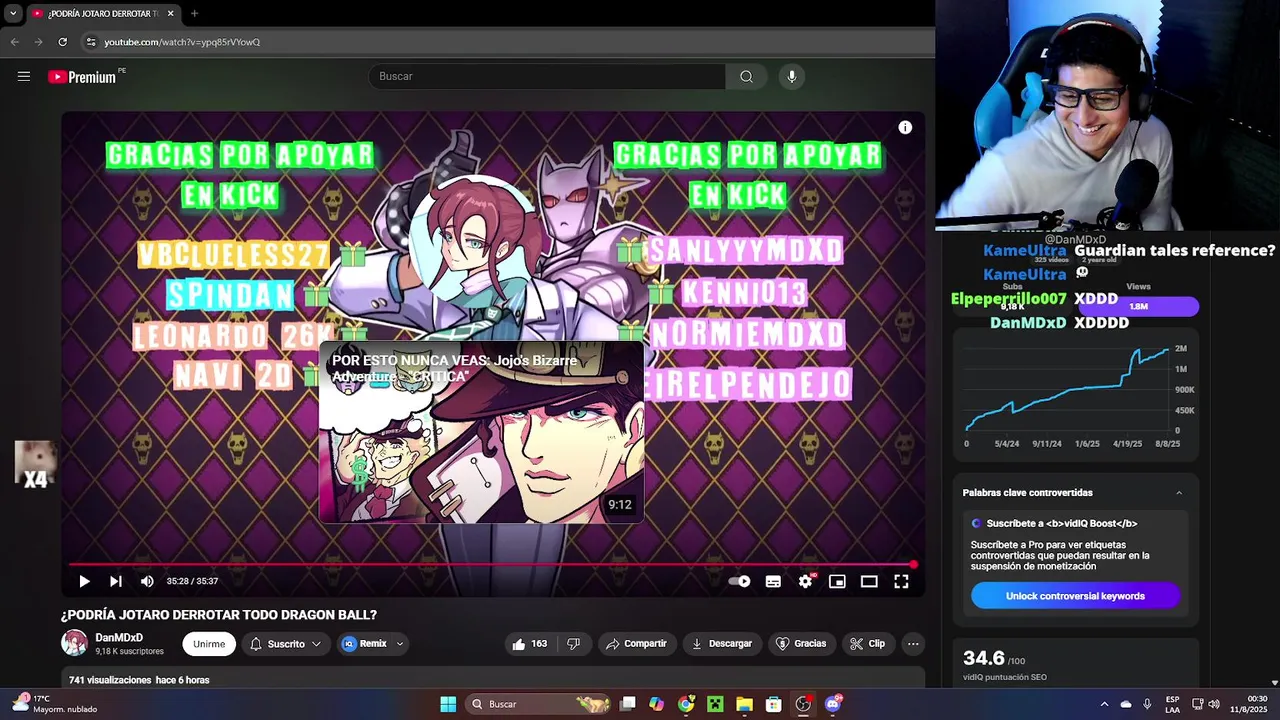Screen dimensions: 1280x720
Task: Play the video
Action: [84, 581]
